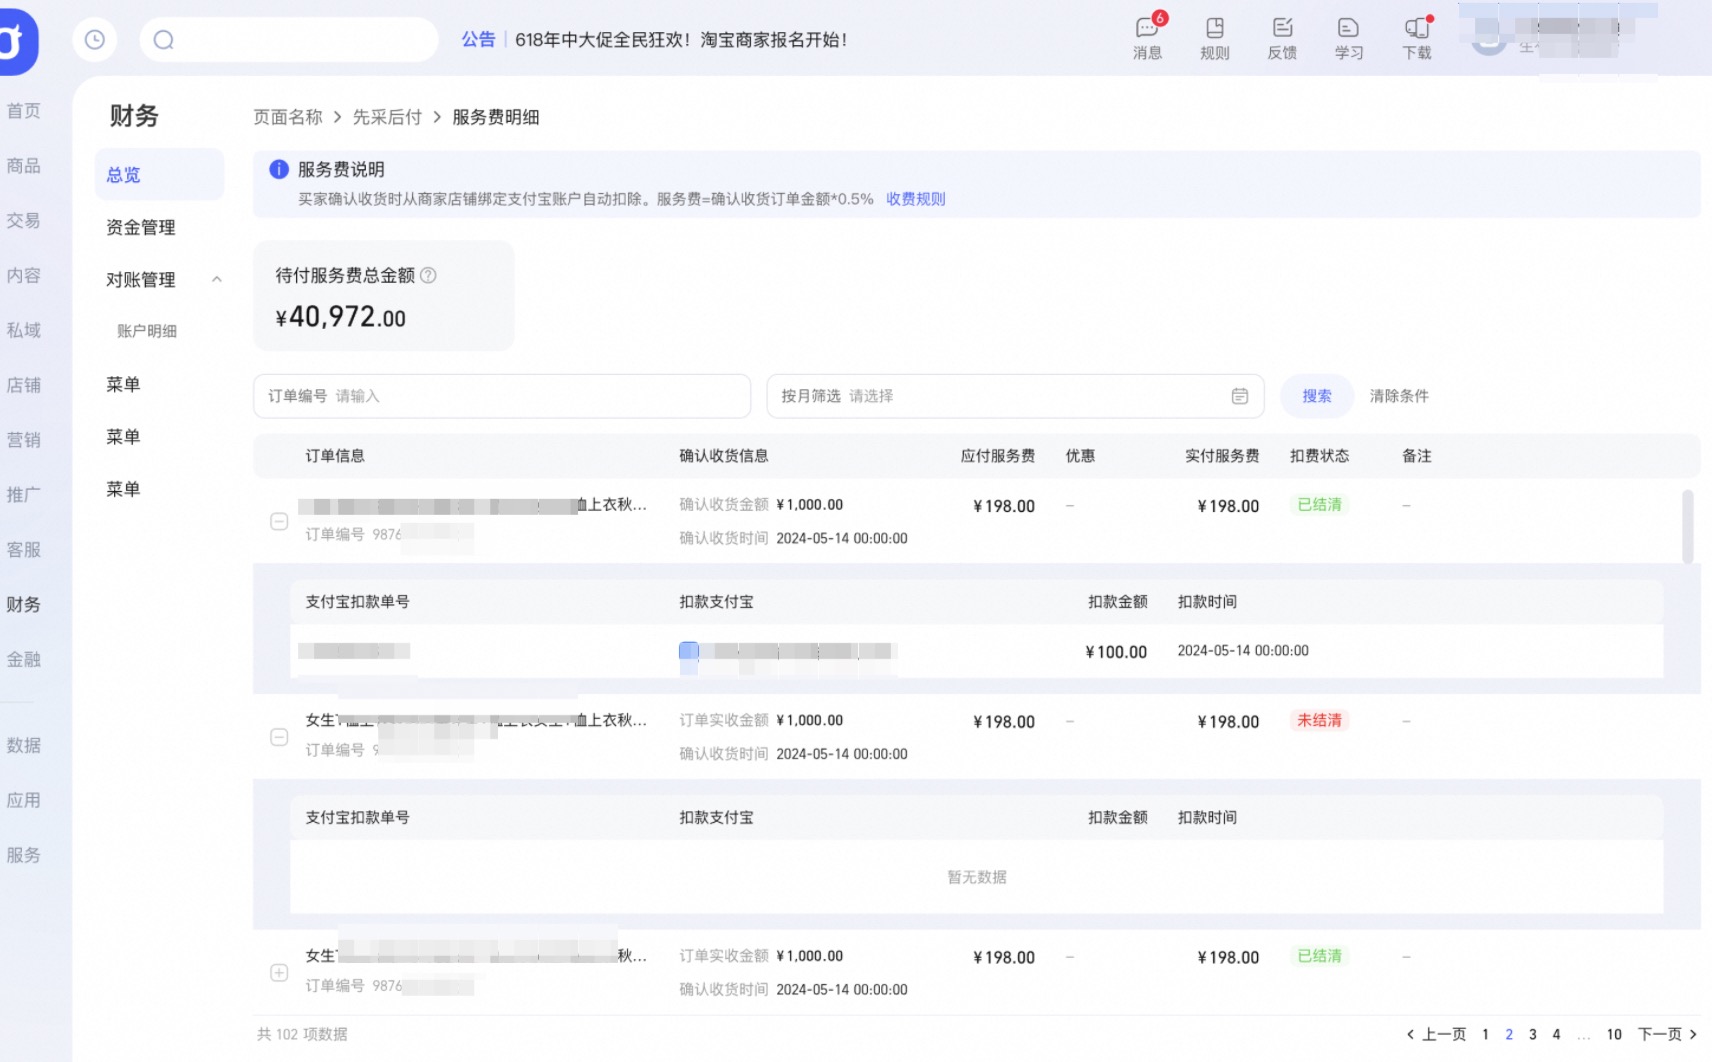
Task: Go to page 10
Action: 1614,1034
